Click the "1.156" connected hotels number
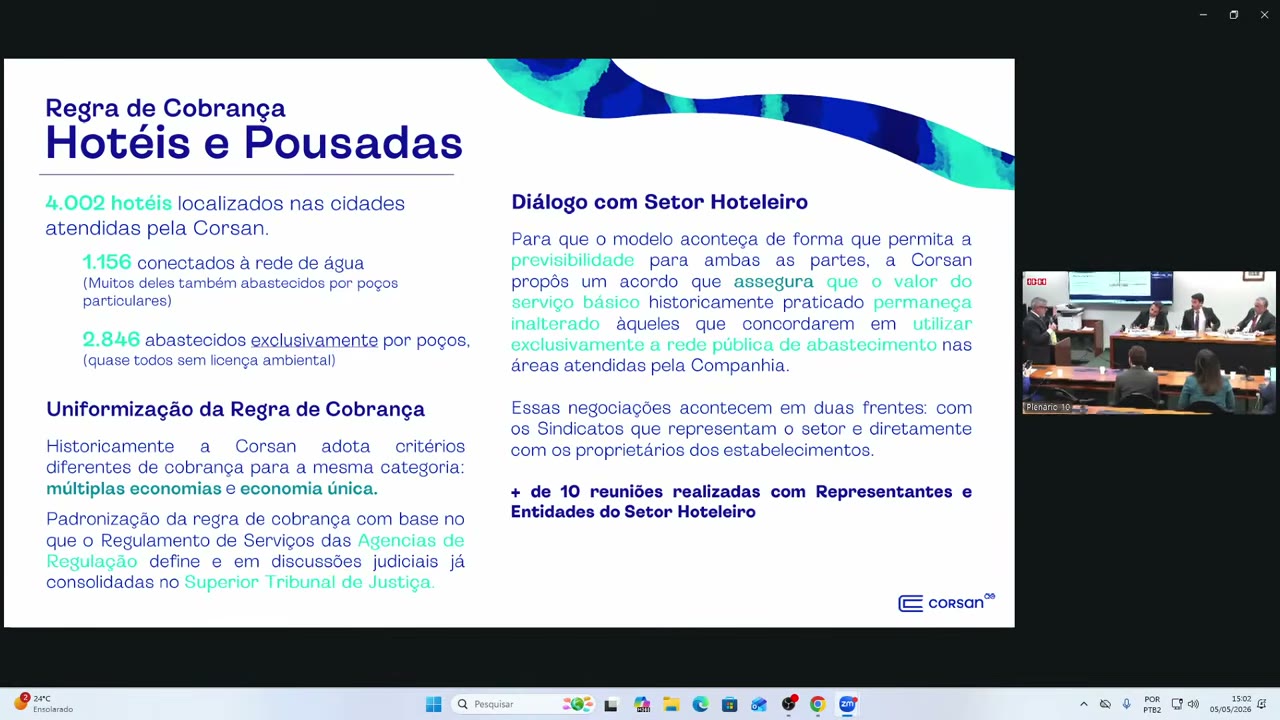This screenshot has width=1280, height=720. pyautogui.click(x=107, y=262)
